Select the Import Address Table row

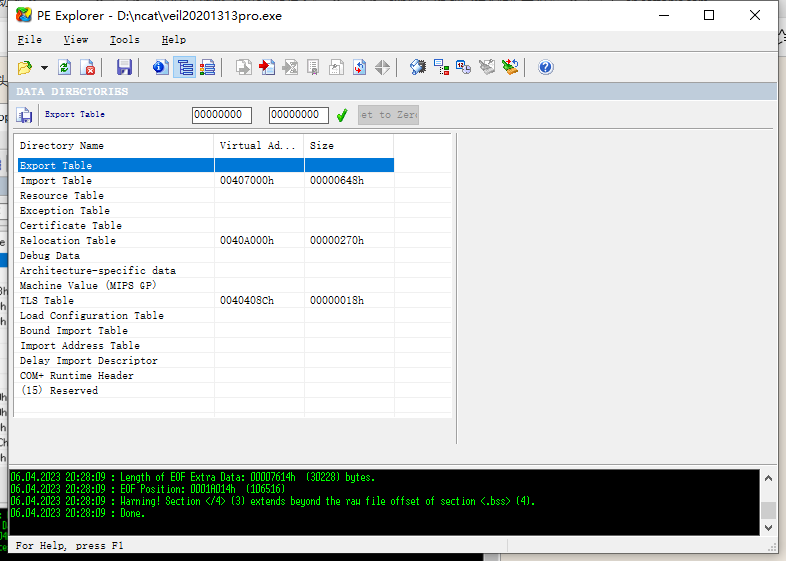pos(206,345)
